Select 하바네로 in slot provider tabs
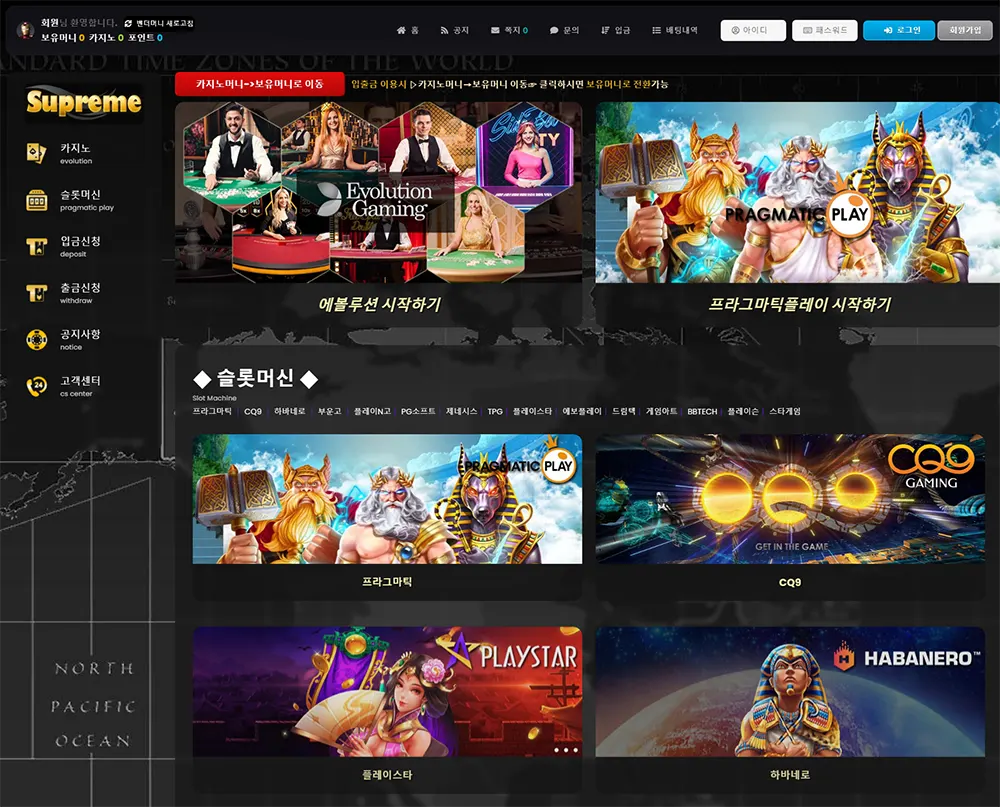 (x=290, y=411)
